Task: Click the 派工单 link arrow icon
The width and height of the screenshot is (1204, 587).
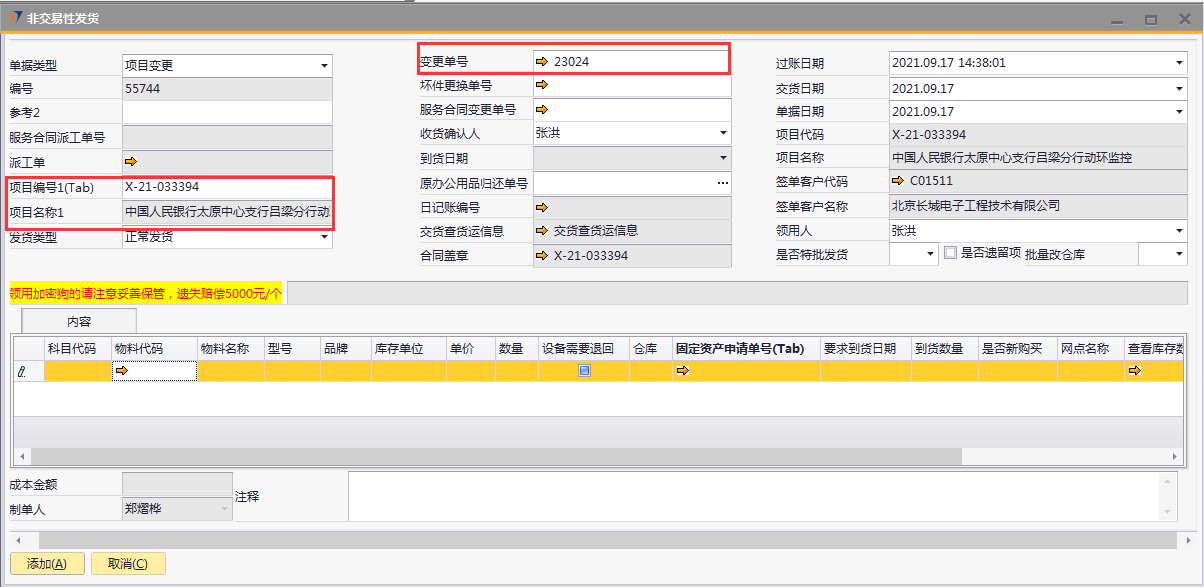Action: coord(130,160)
